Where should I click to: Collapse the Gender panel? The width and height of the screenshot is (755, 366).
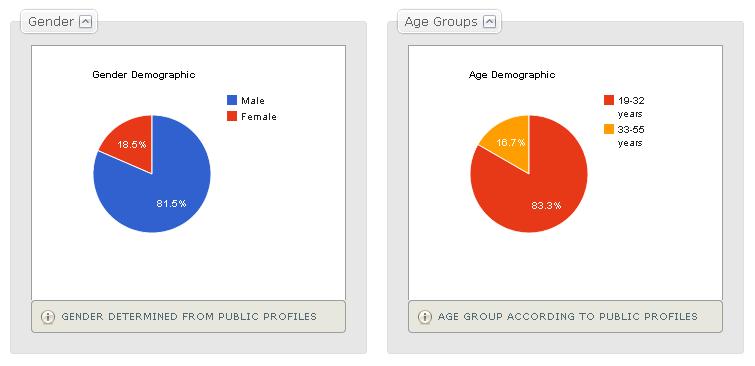[85, 22]
